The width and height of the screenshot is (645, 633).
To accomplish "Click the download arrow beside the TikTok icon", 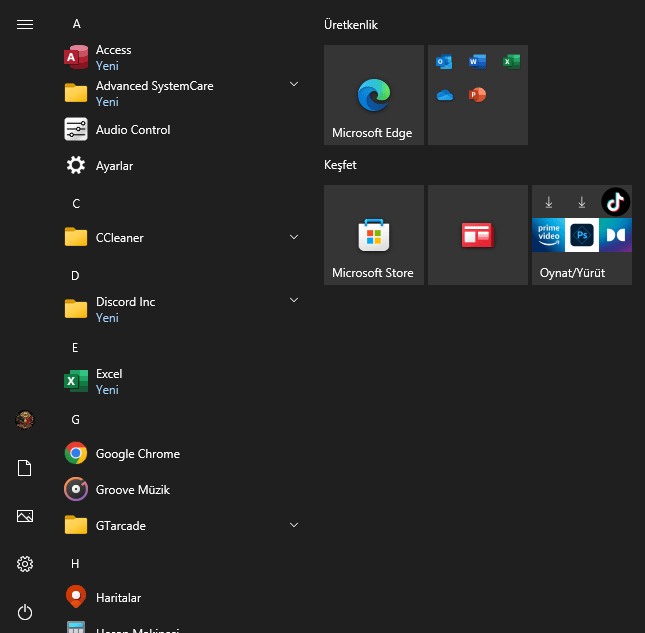I will [x=582, y=202].
